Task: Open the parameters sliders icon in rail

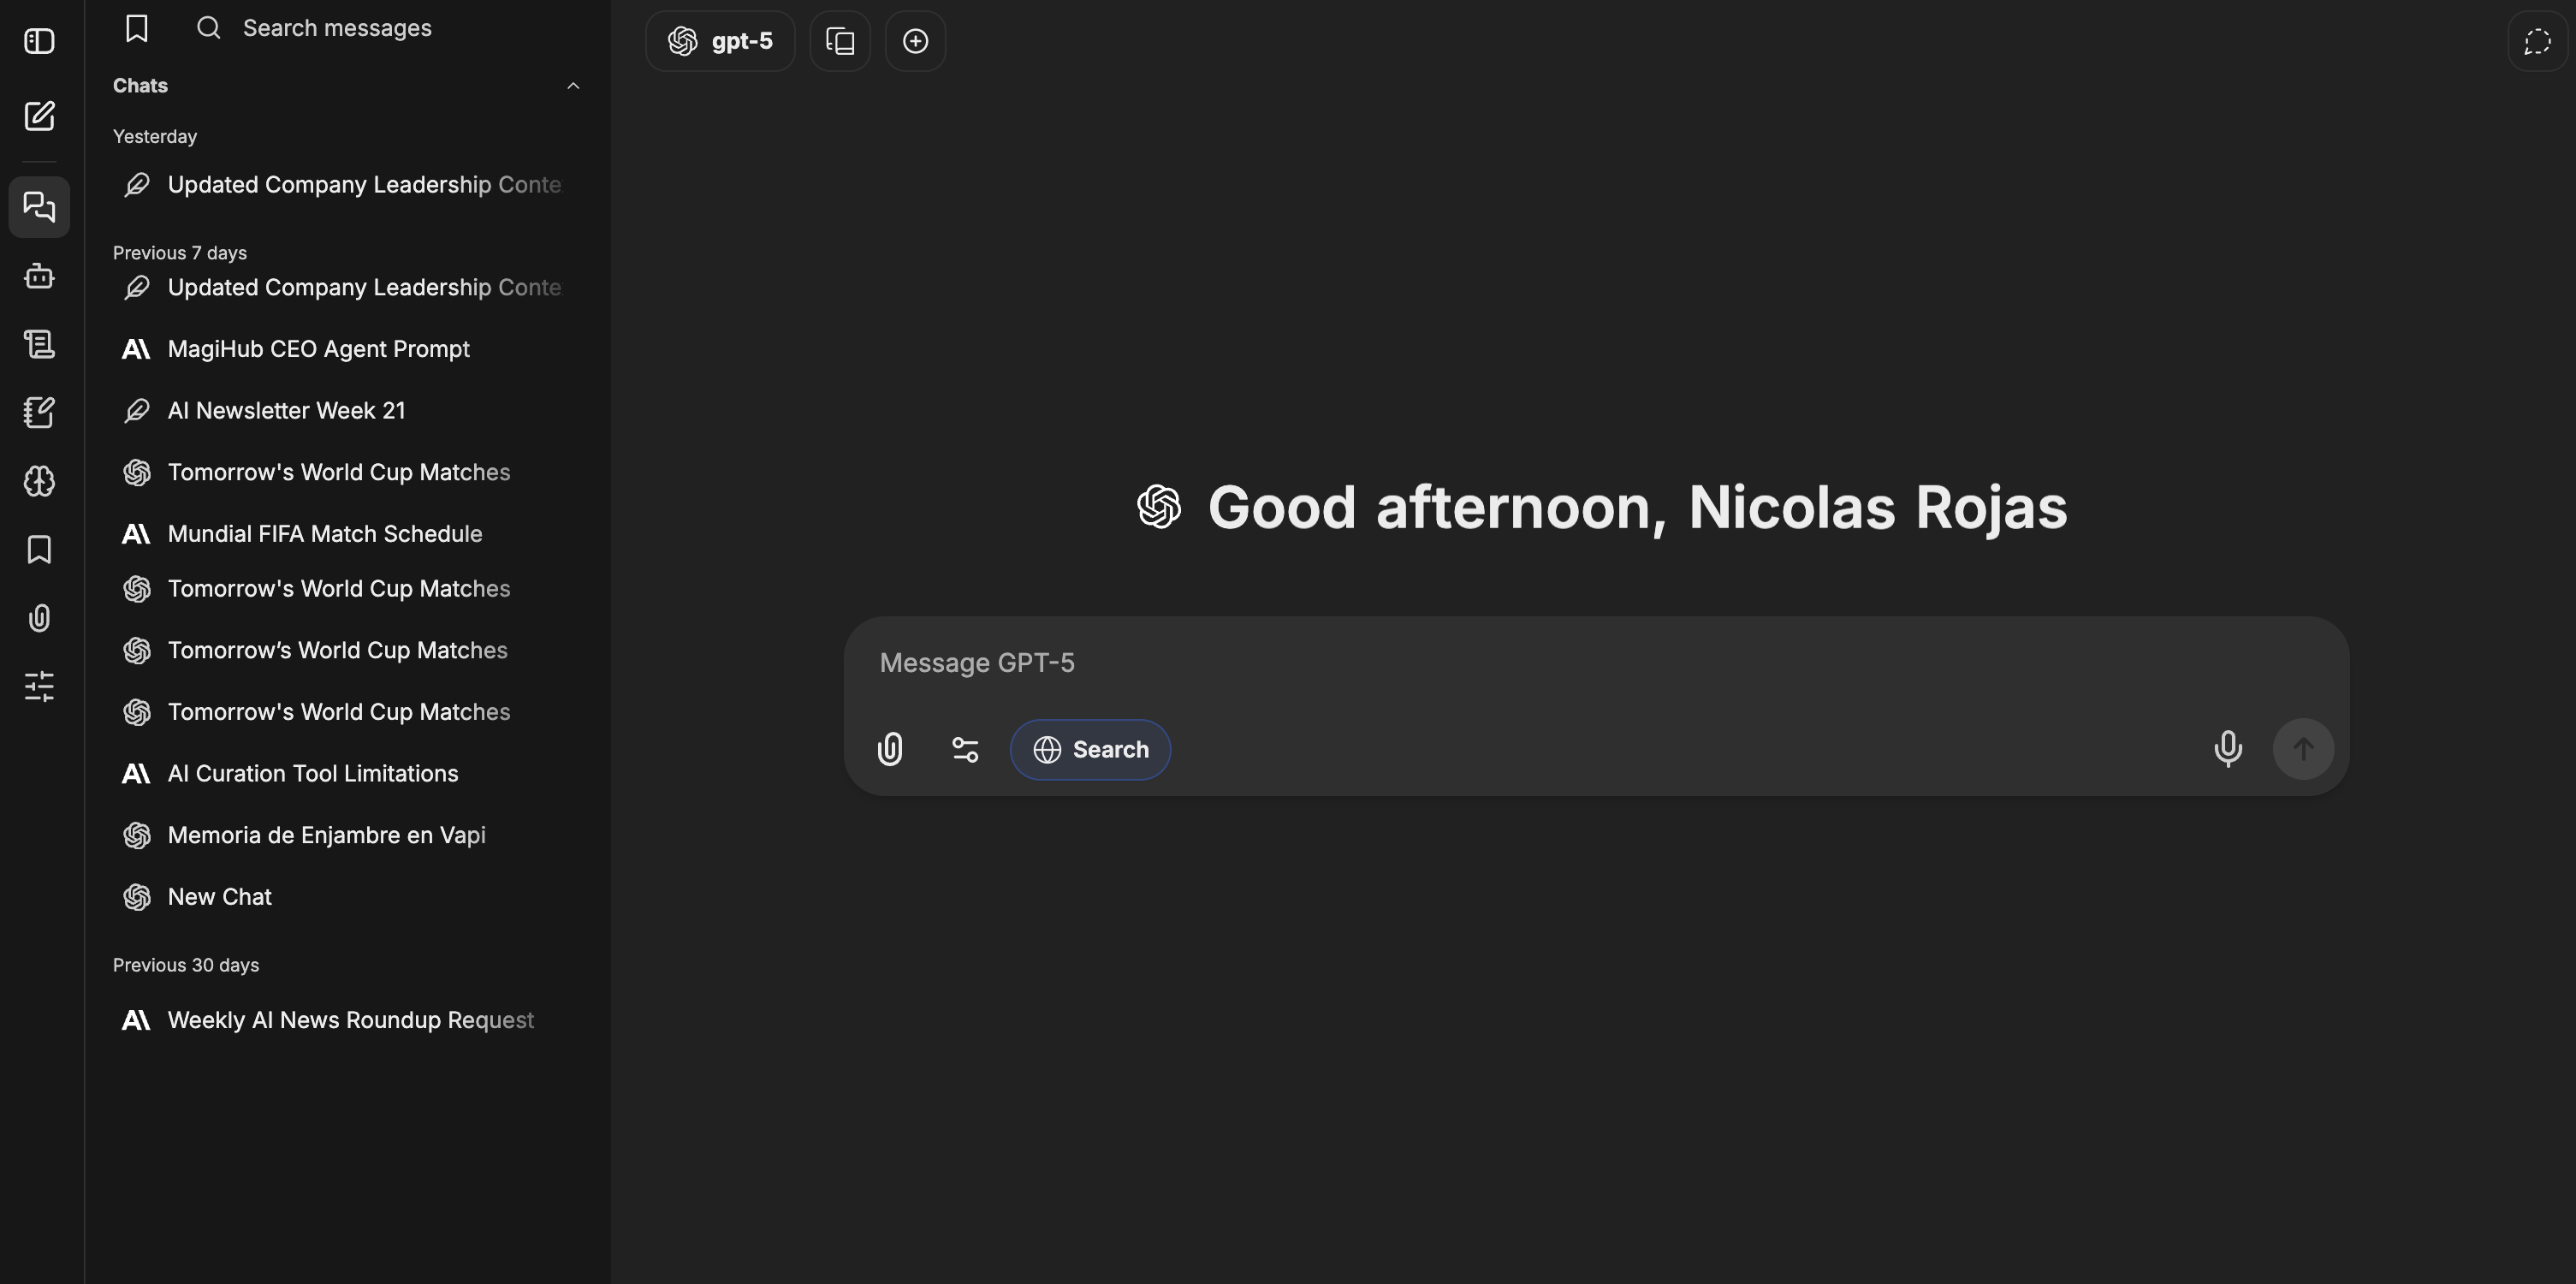Action: [39, 686]
